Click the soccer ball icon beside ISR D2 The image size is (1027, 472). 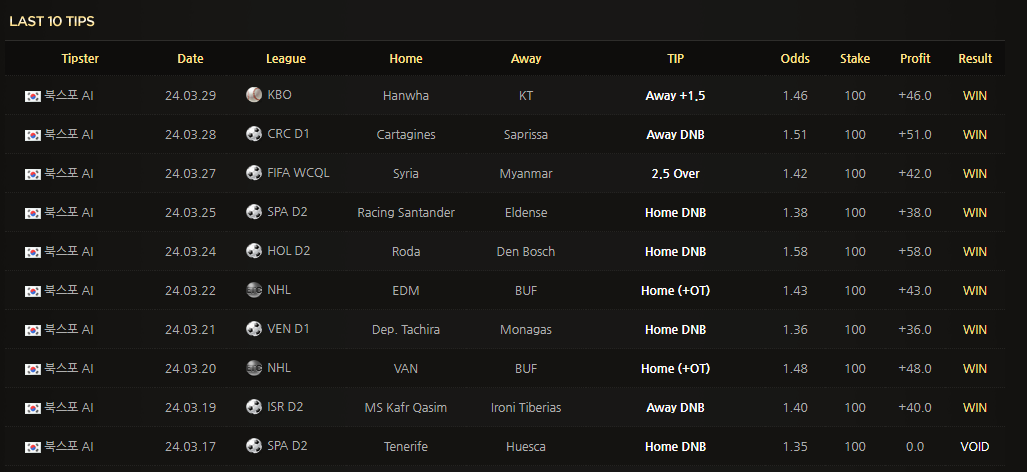coord(254,407)
